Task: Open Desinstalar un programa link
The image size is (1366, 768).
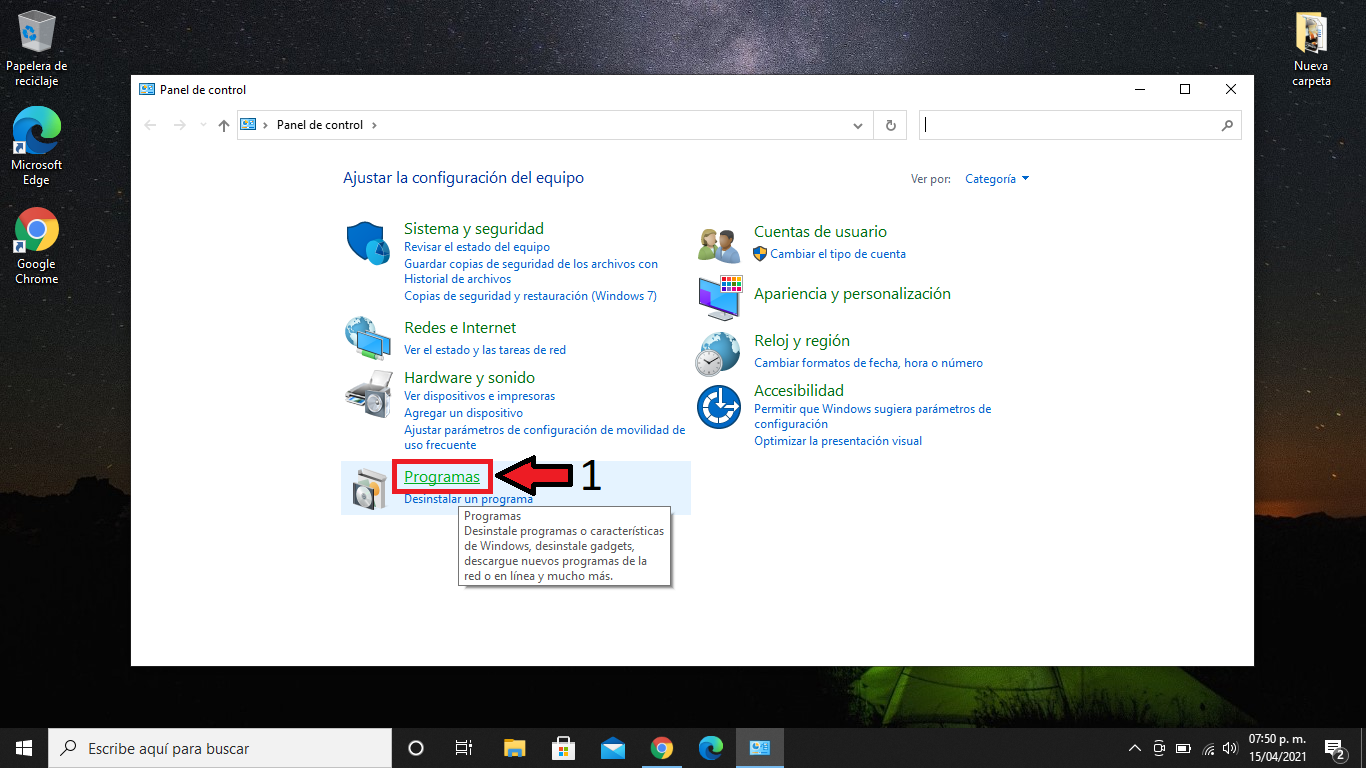Action: point(468,499)
